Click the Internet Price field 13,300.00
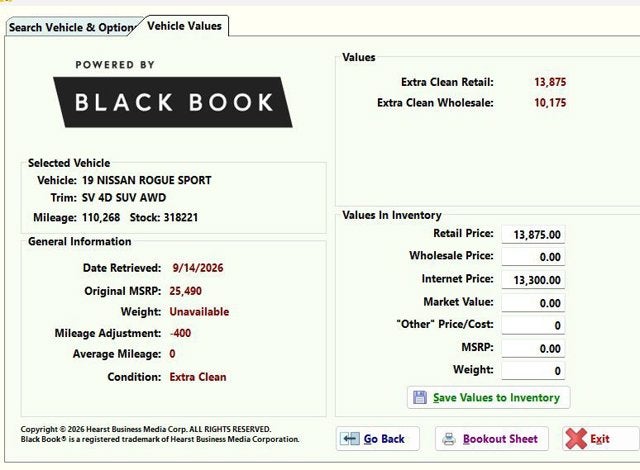Viewport: 640px width, 470px height. 533,280
